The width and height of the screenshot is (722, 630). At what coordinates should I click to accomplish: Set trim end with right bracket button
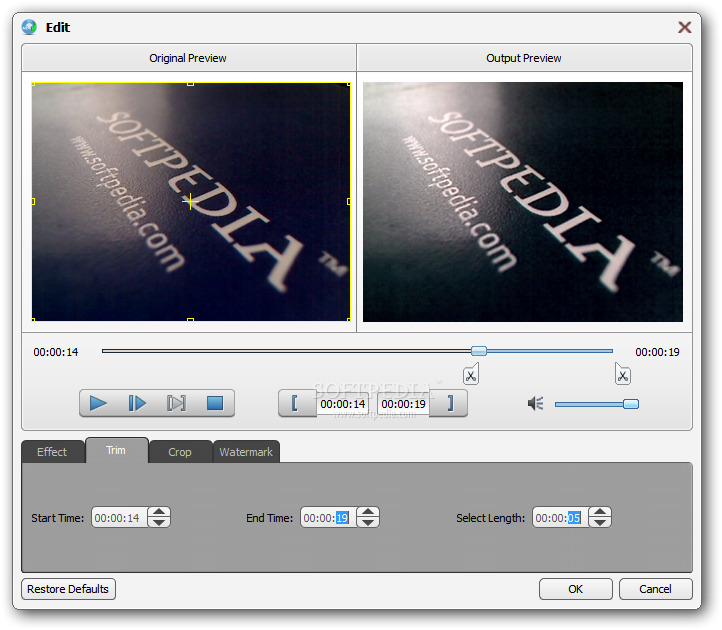click(450, 403)
